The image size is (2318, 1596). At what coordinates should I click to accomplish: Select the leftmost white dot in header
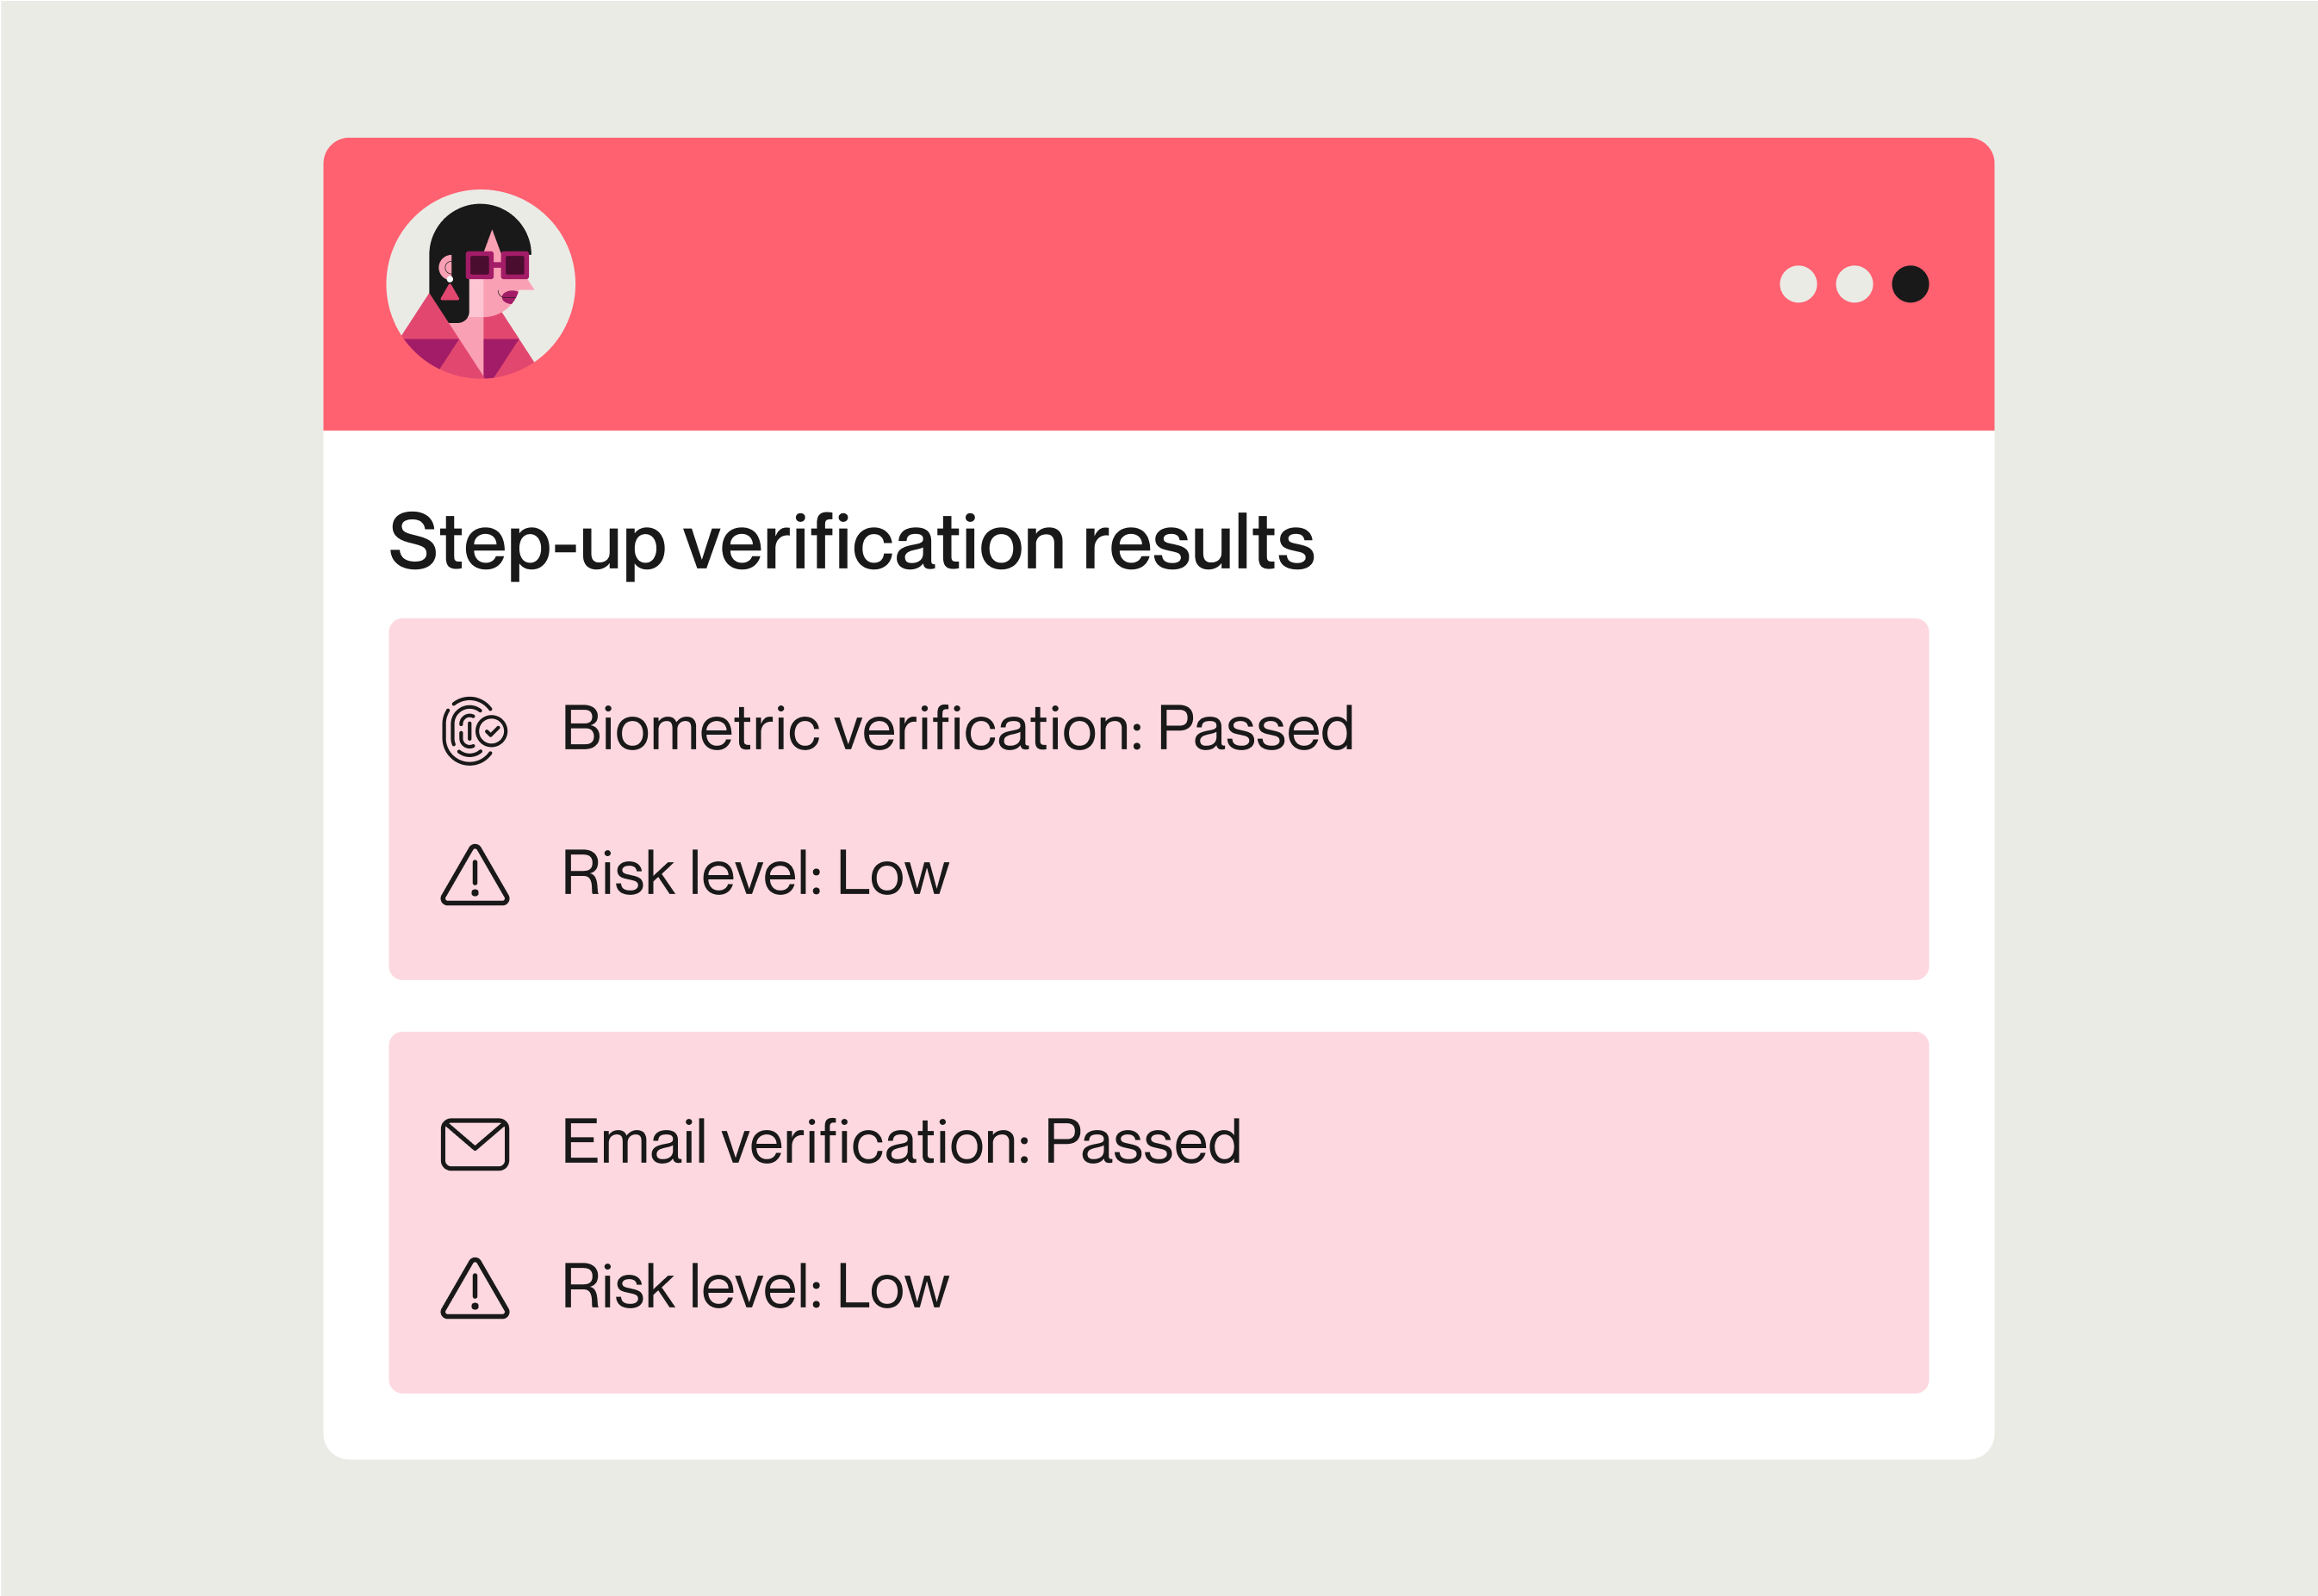click(x=1798, y=284)
